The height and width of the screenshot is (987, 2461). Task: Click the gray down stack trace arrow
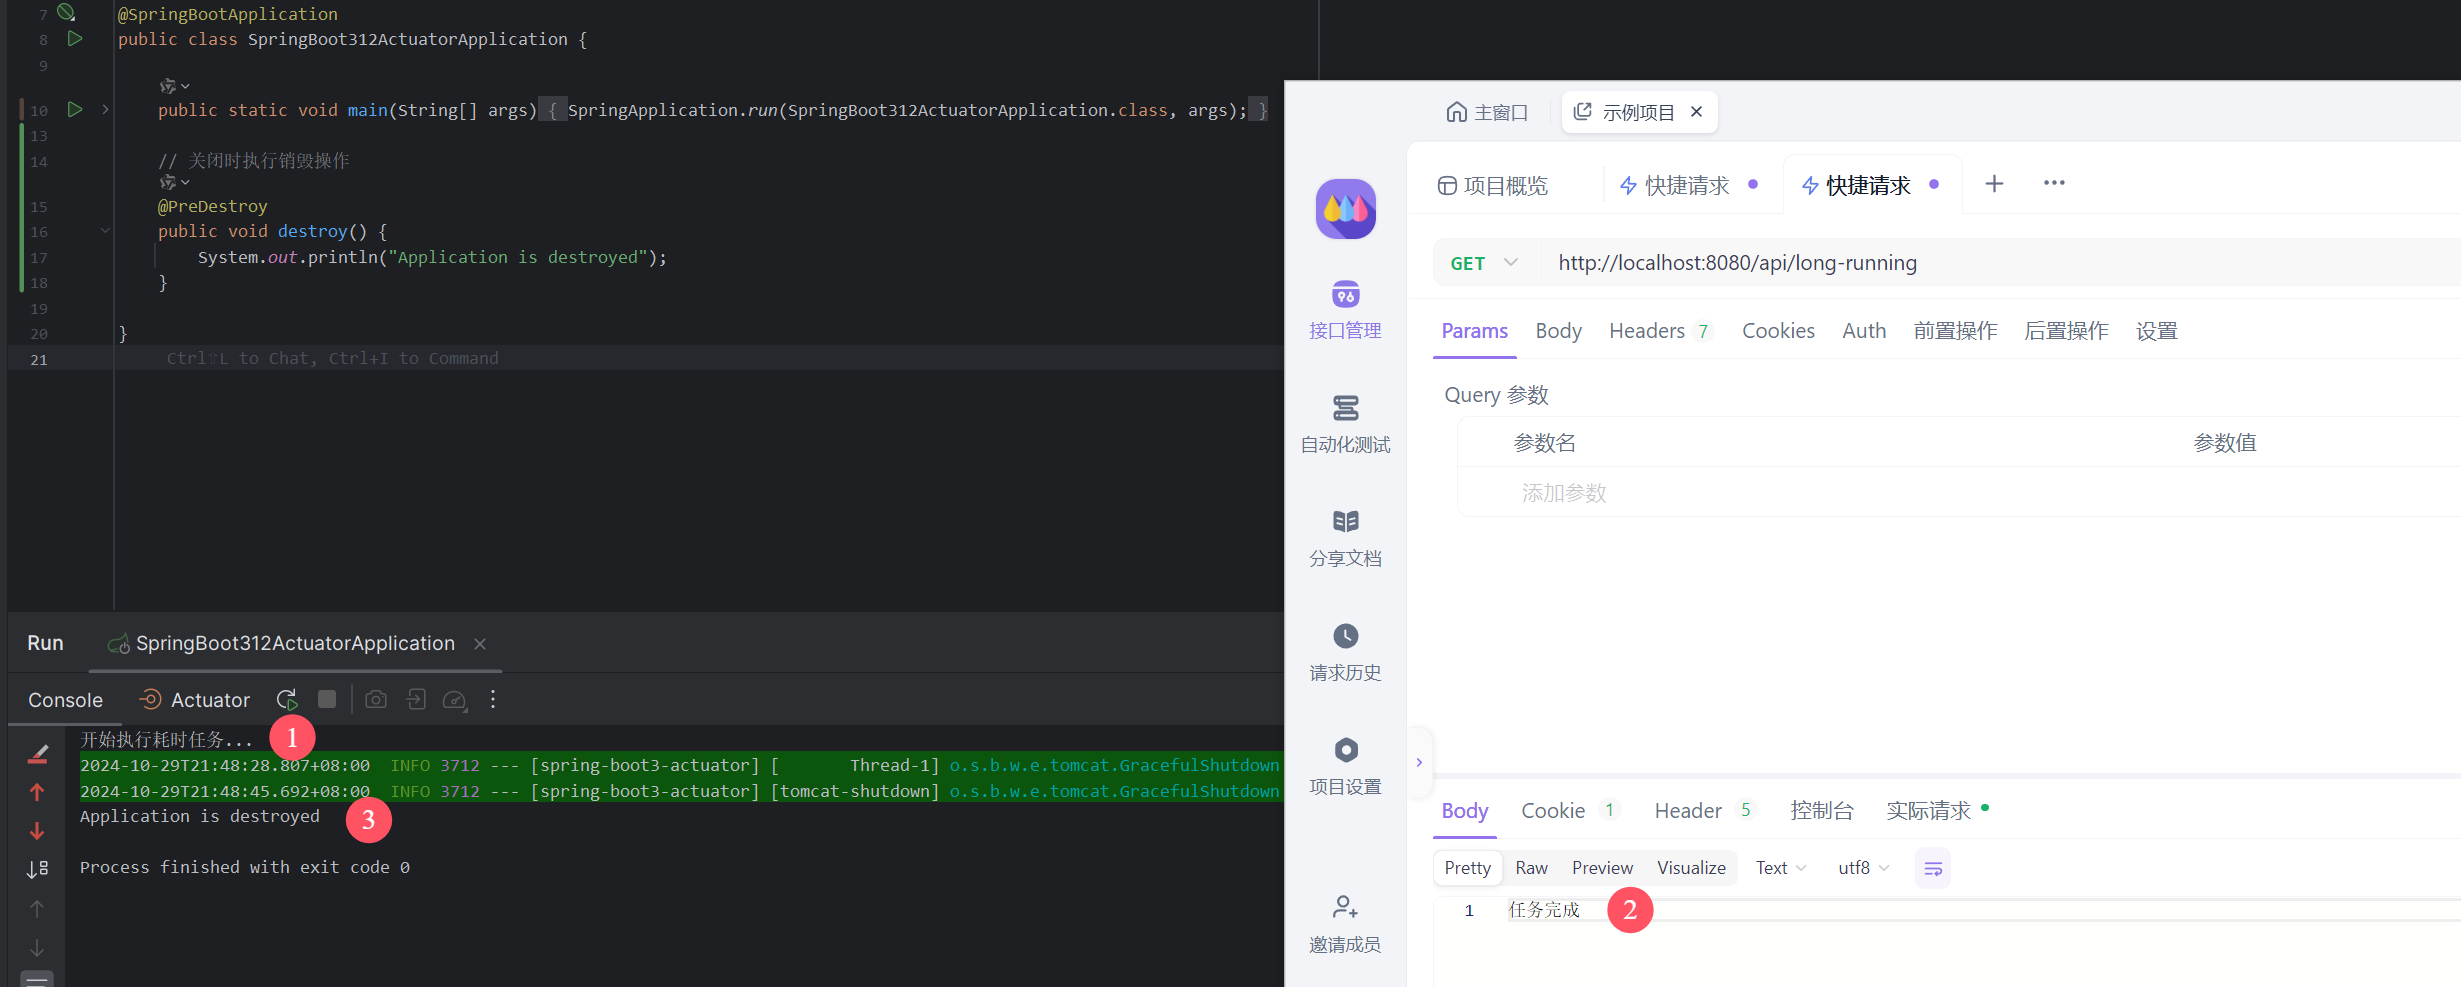point(37,947)
